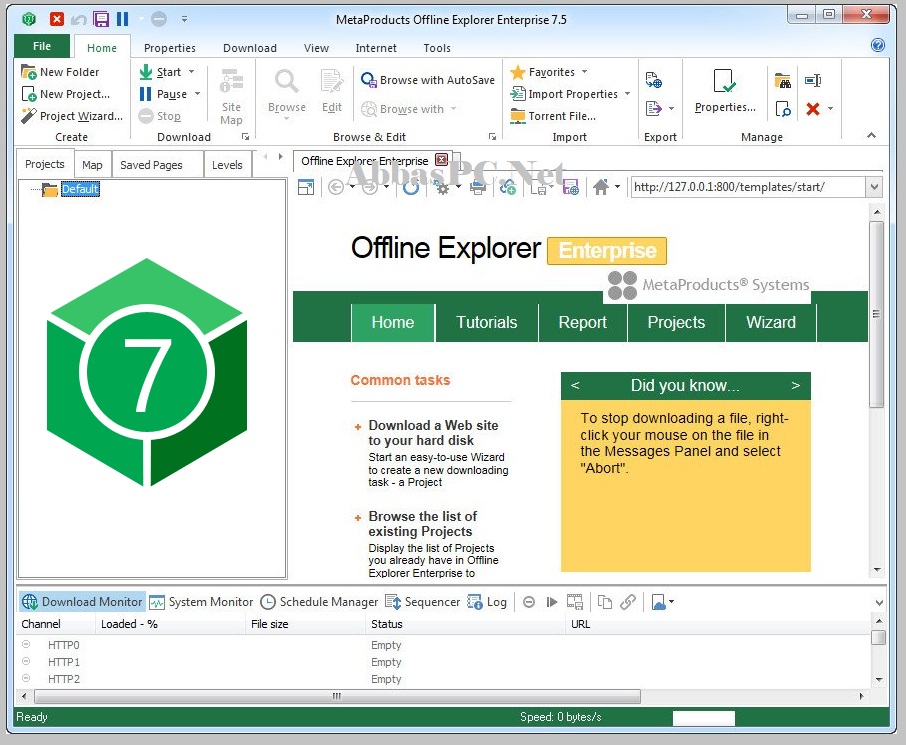906x745 pixels.
Task: Click the URL address input field
Action: tap(748, 187)
